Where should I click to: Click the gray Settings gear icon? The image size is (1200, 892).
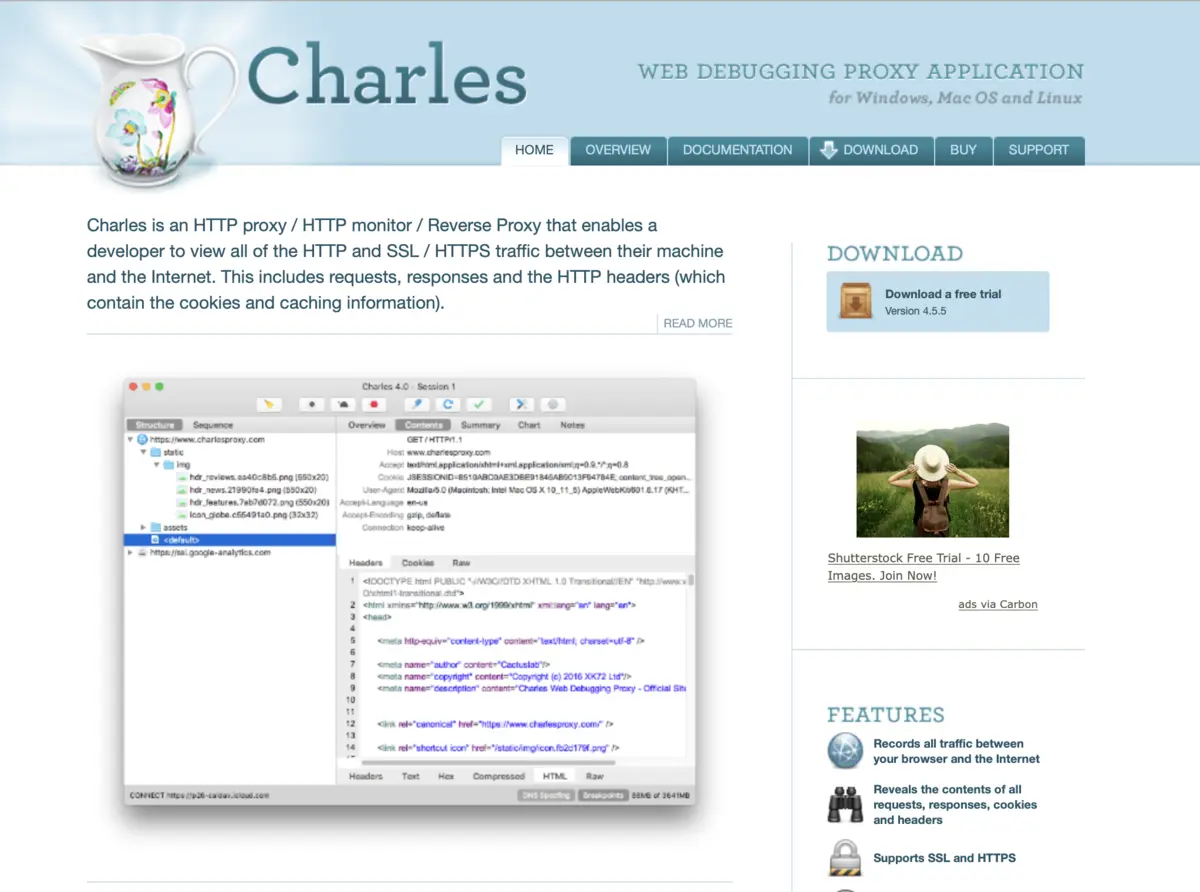(x=553, y=405)
